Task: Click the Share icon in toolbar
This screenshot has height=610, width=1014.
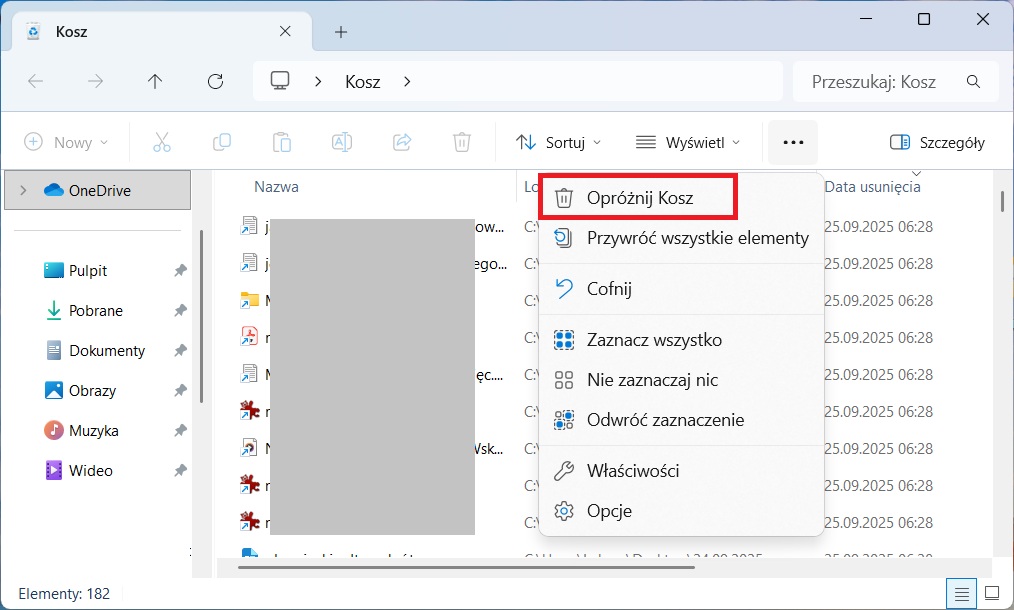Action: 402,143
